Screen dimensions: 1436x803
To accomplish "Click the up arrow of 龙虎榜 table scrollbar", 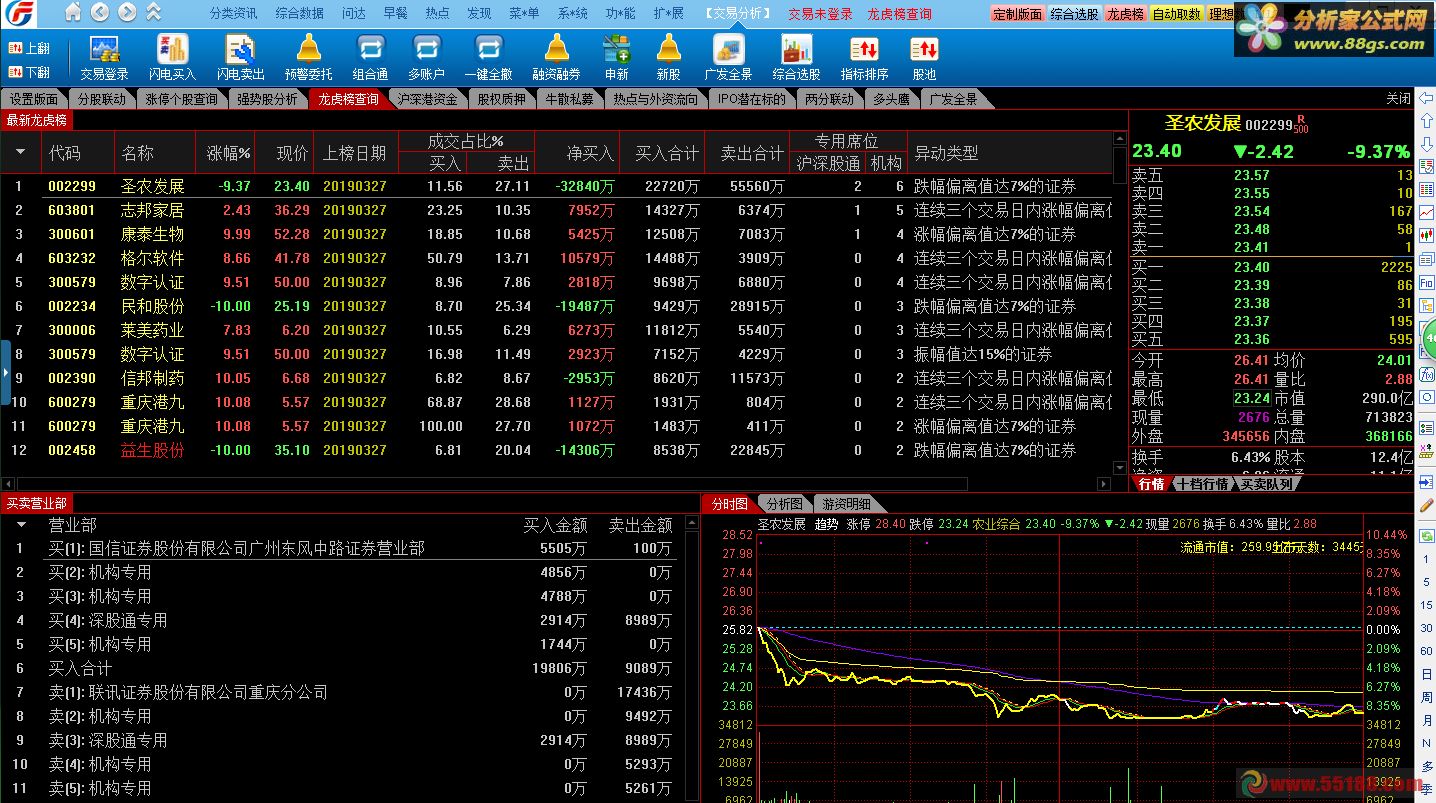I will pos(1119,141).
